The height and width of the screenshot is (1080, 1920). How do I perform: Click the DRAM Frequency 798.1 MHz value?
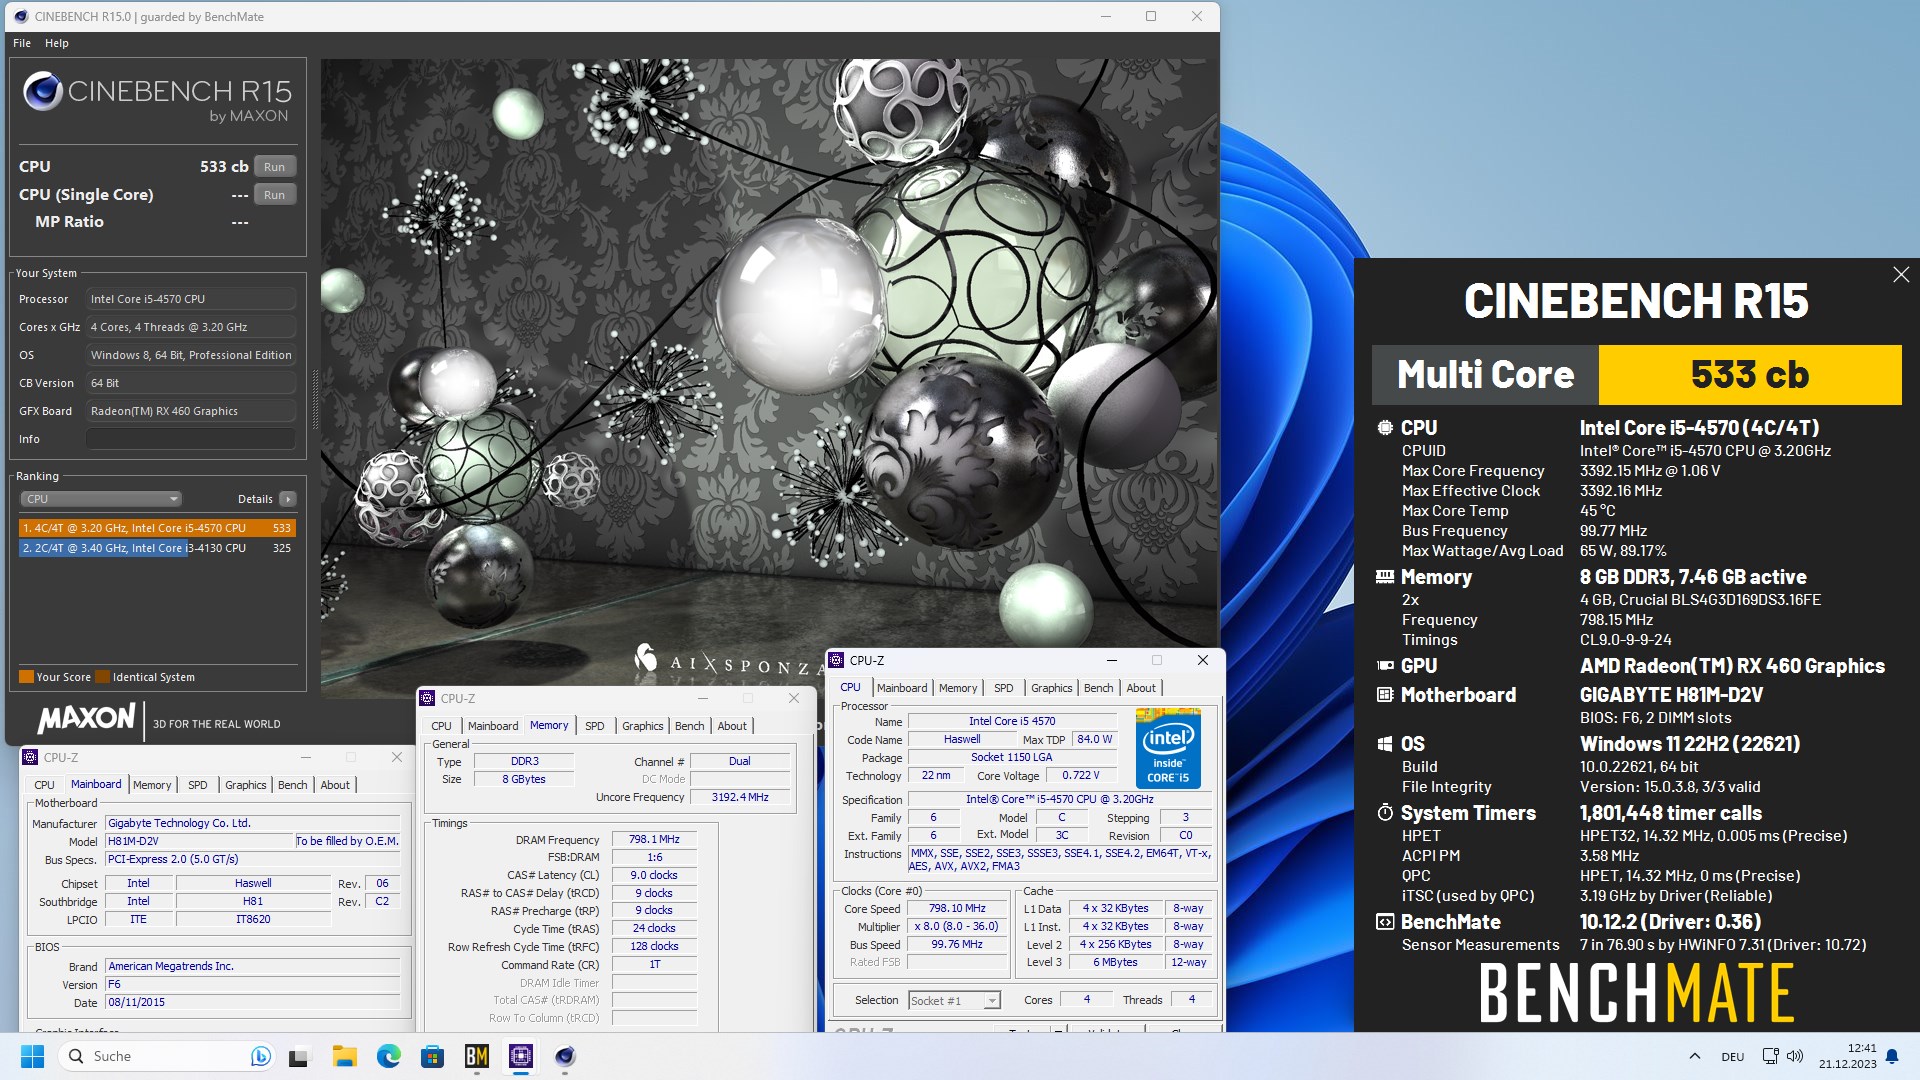pyautogui.click(x=654, y=840)
